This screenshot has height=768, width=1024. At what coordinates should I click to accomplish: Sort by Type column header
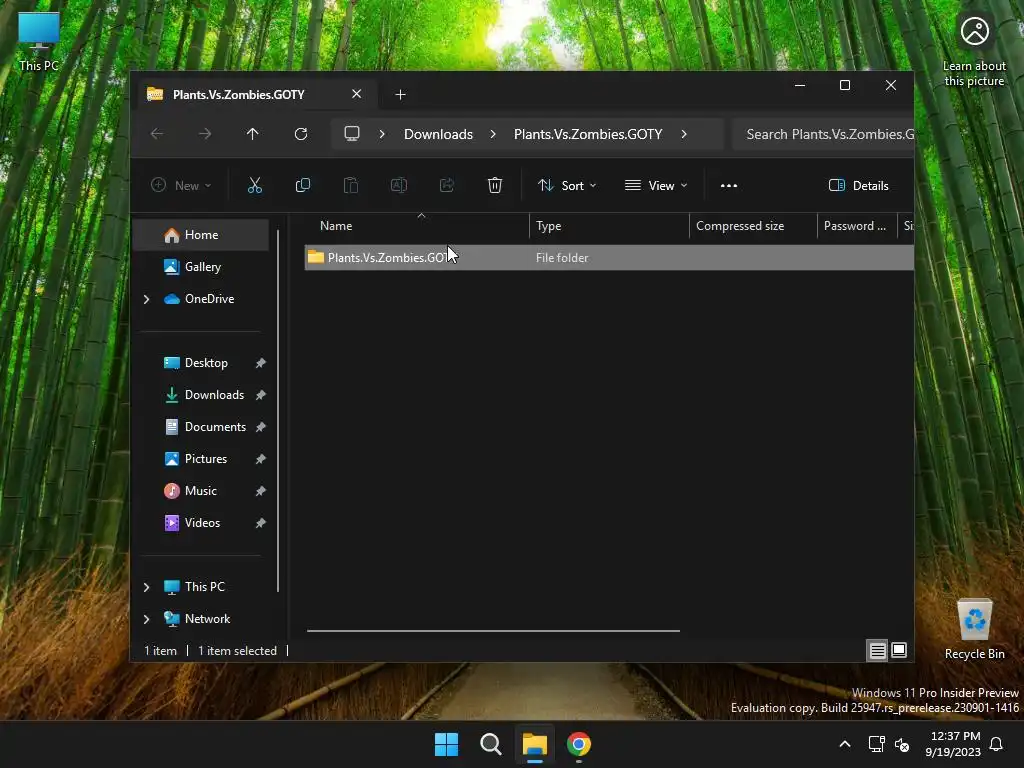[x=609, y=226]
